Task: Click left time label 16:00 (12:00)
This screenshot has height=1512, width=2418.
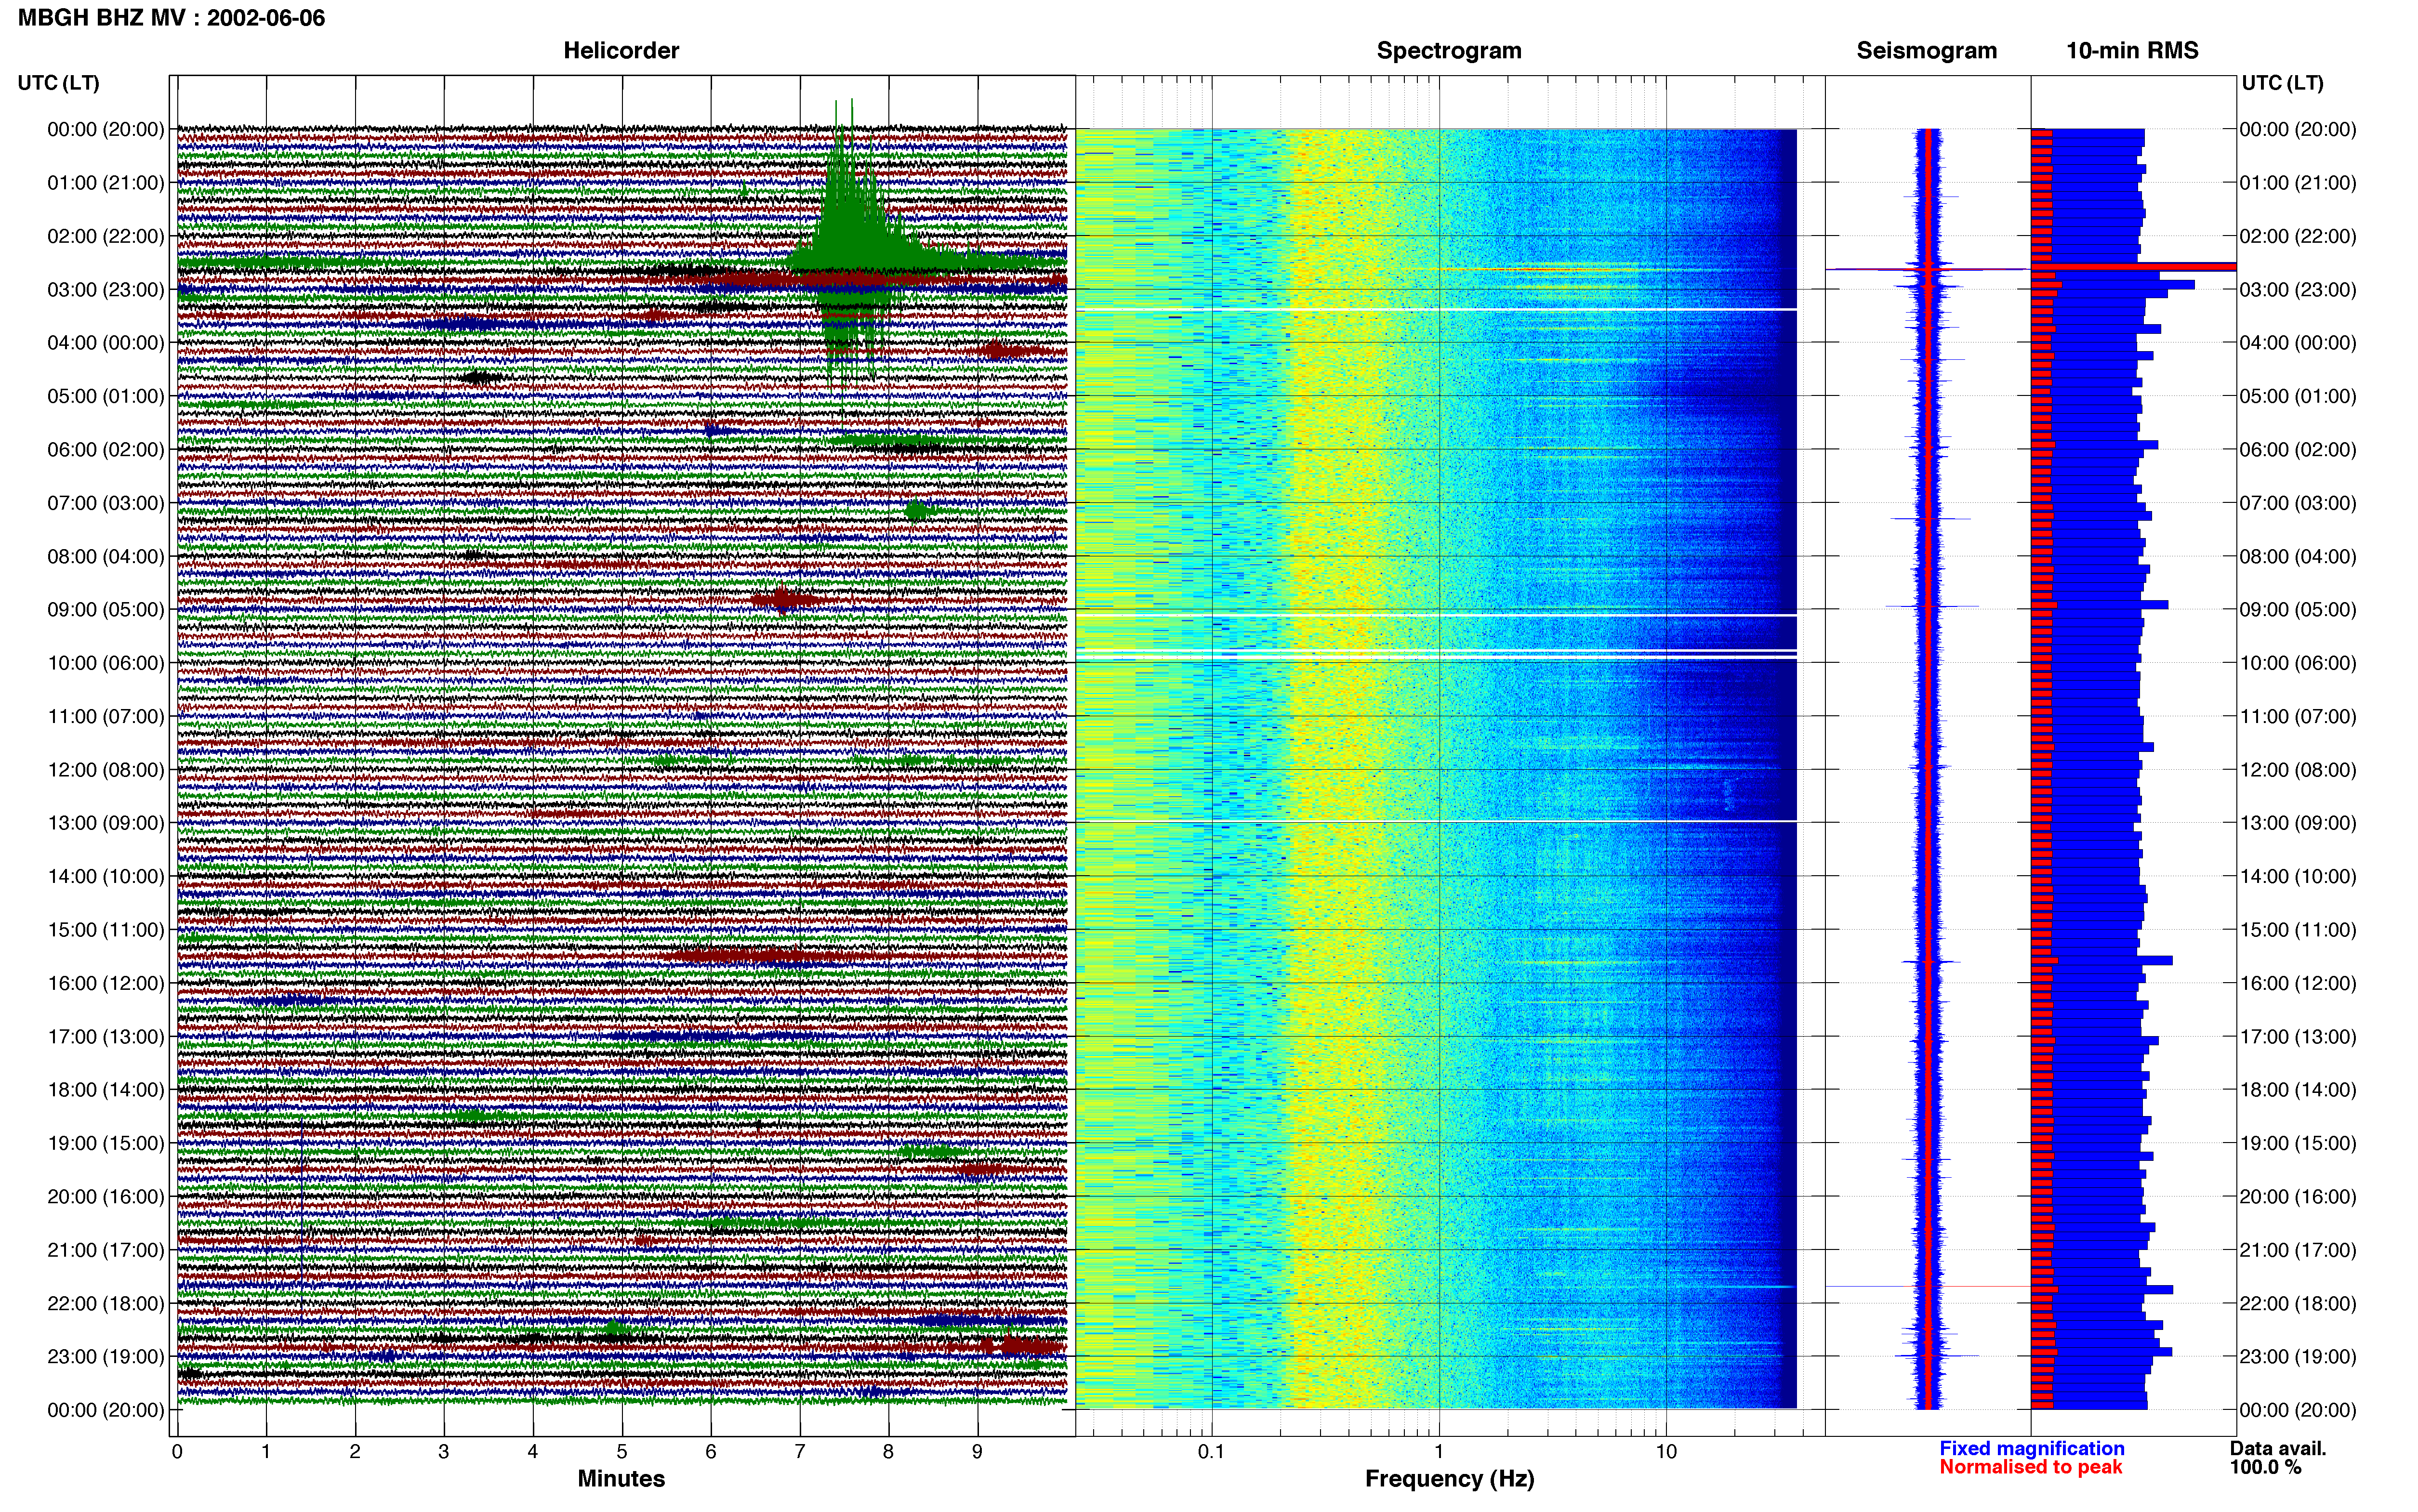Action: [x=106, y=983]
